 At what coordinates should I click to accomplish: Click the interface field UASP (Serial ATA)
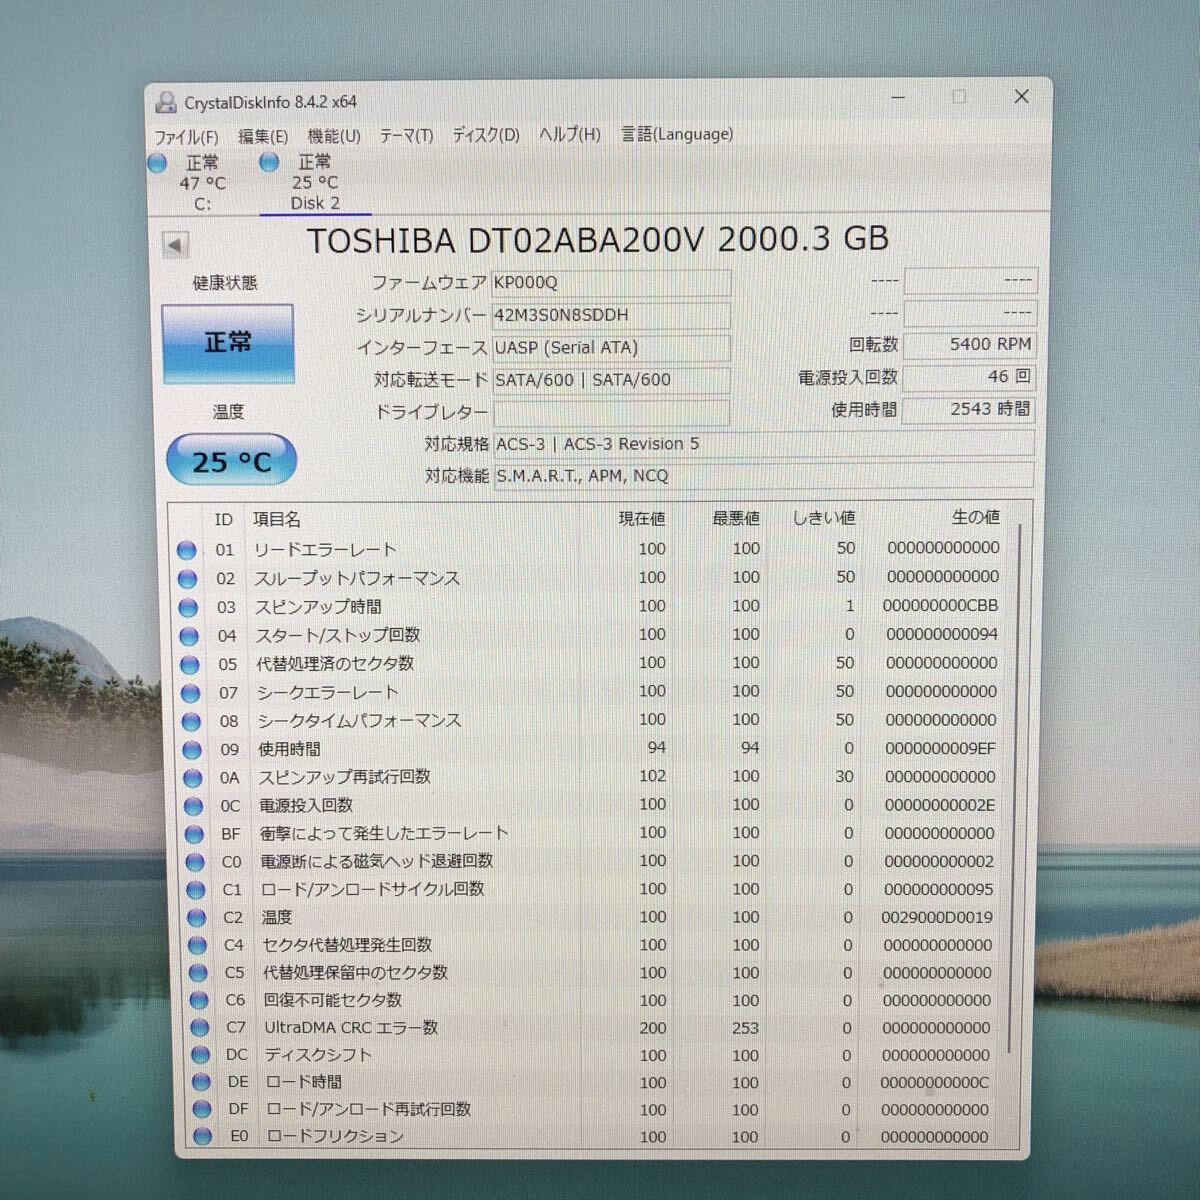coord(611,348)
